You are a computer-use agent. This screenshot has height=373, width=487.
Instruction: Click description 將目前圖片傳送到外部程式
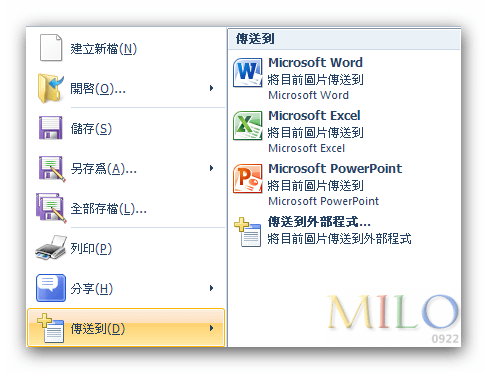click(339, 239)
